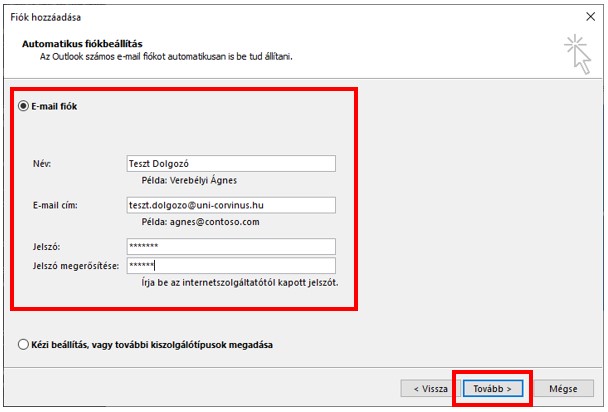Cancel with the Mégse button

(563, 388)
